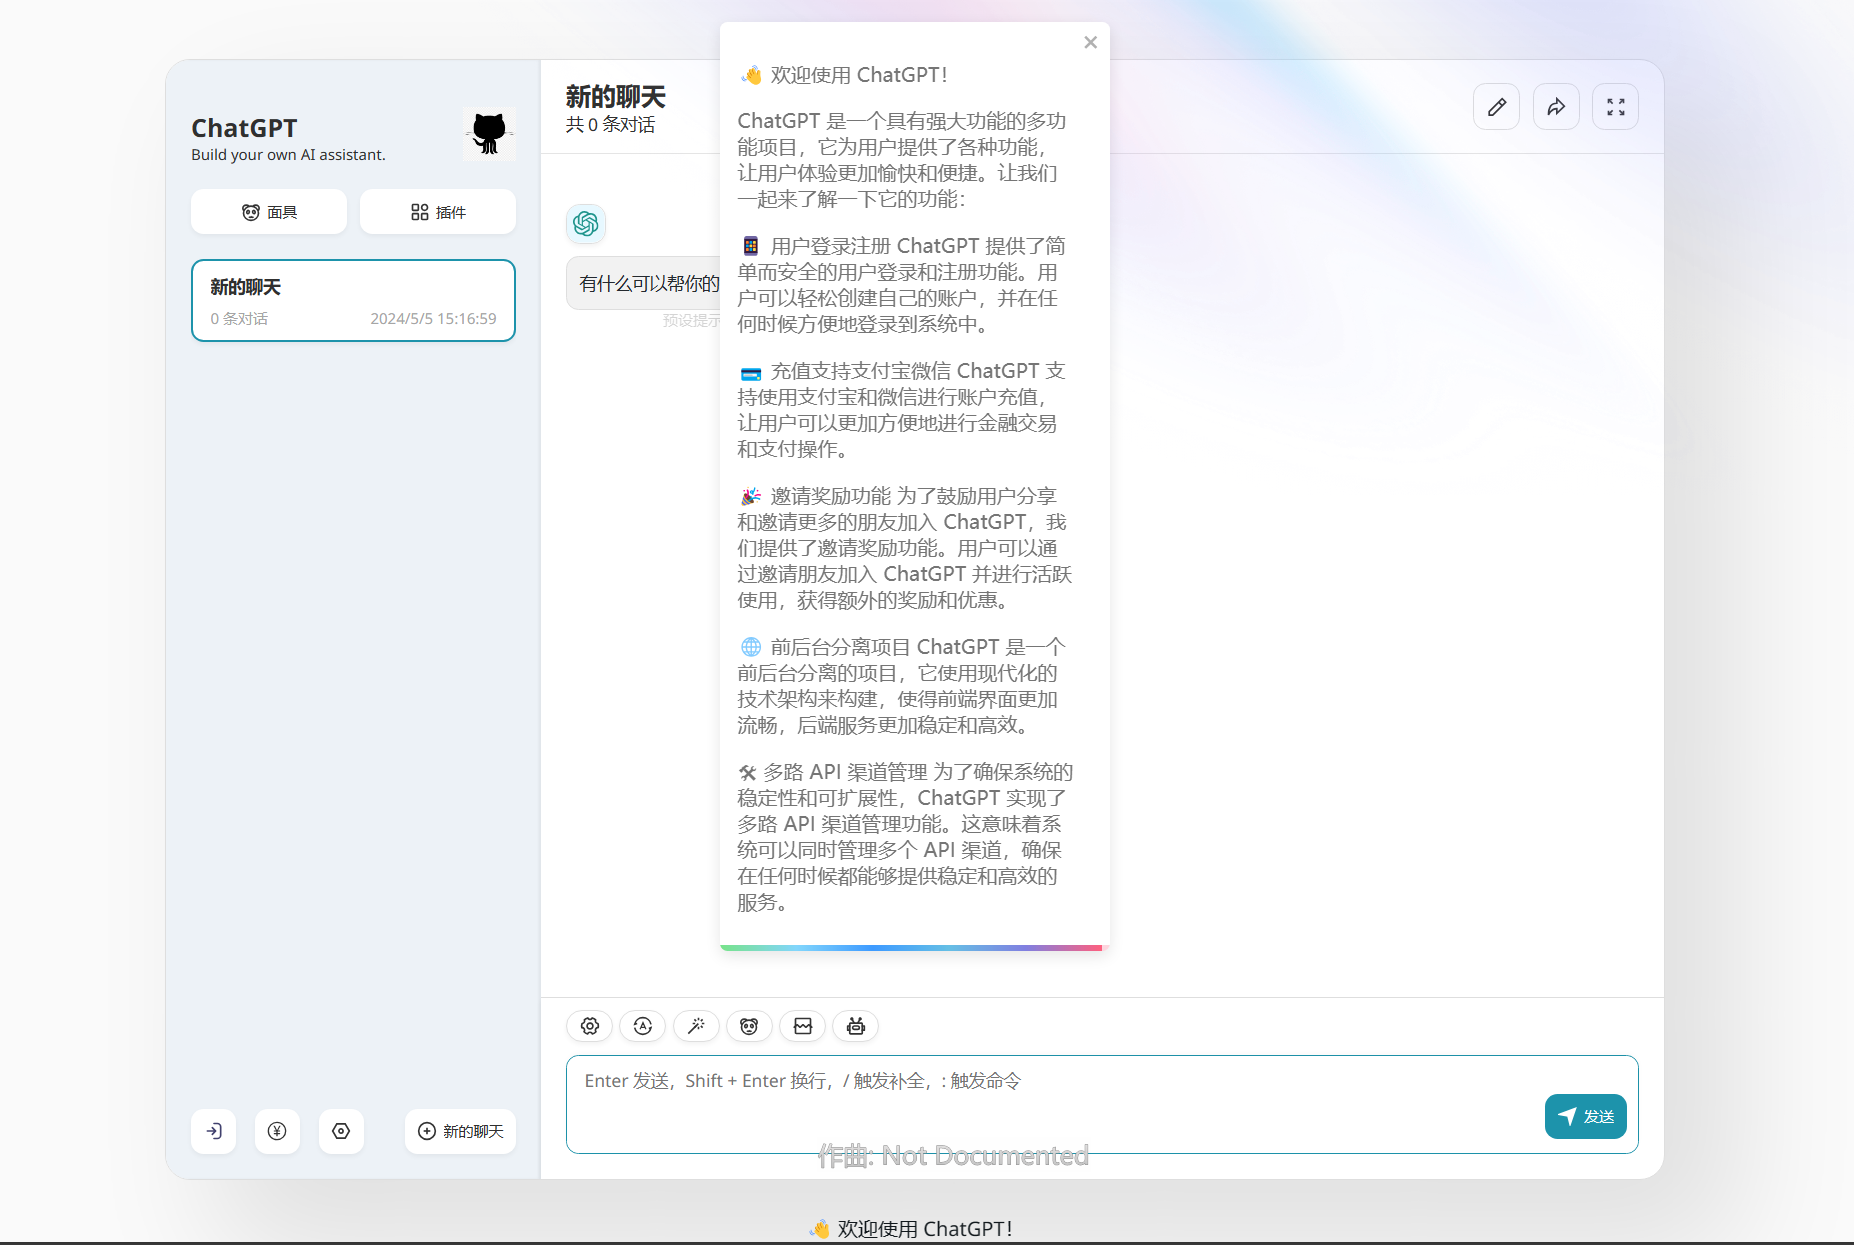Click the clear context image icon

coord(802,1026)
